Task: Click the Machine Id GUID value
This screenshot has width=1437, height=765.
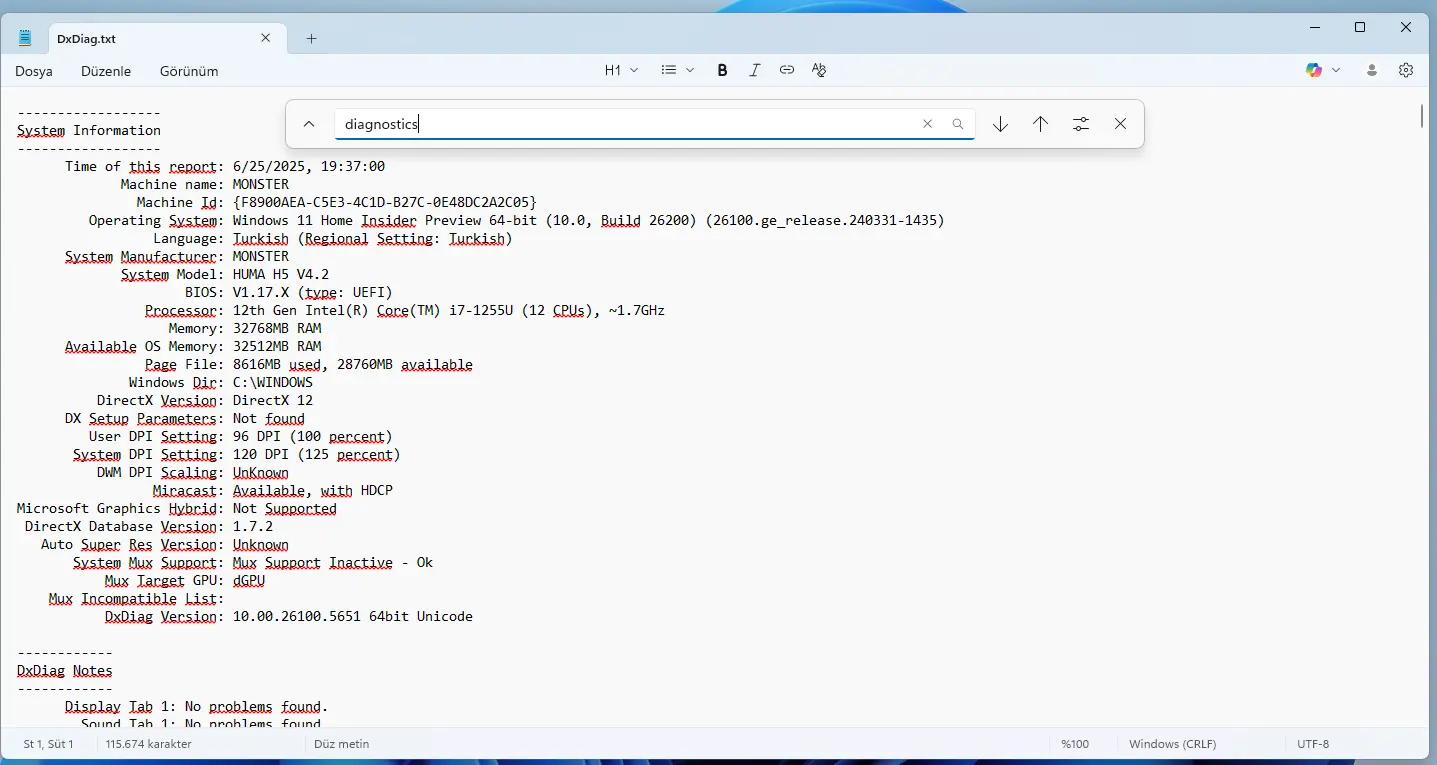Action: pyautogui.click(x=385, y=202)
